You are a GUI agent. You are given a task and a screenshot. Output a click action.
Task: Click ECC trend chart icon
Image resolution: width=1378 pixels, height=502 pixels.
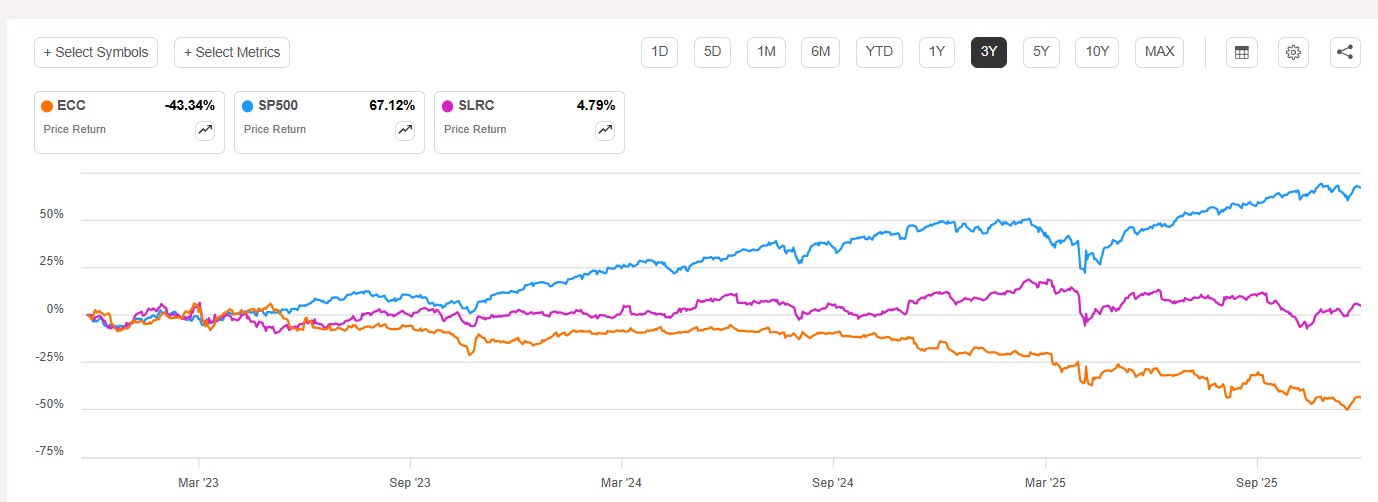coord(205,130)
